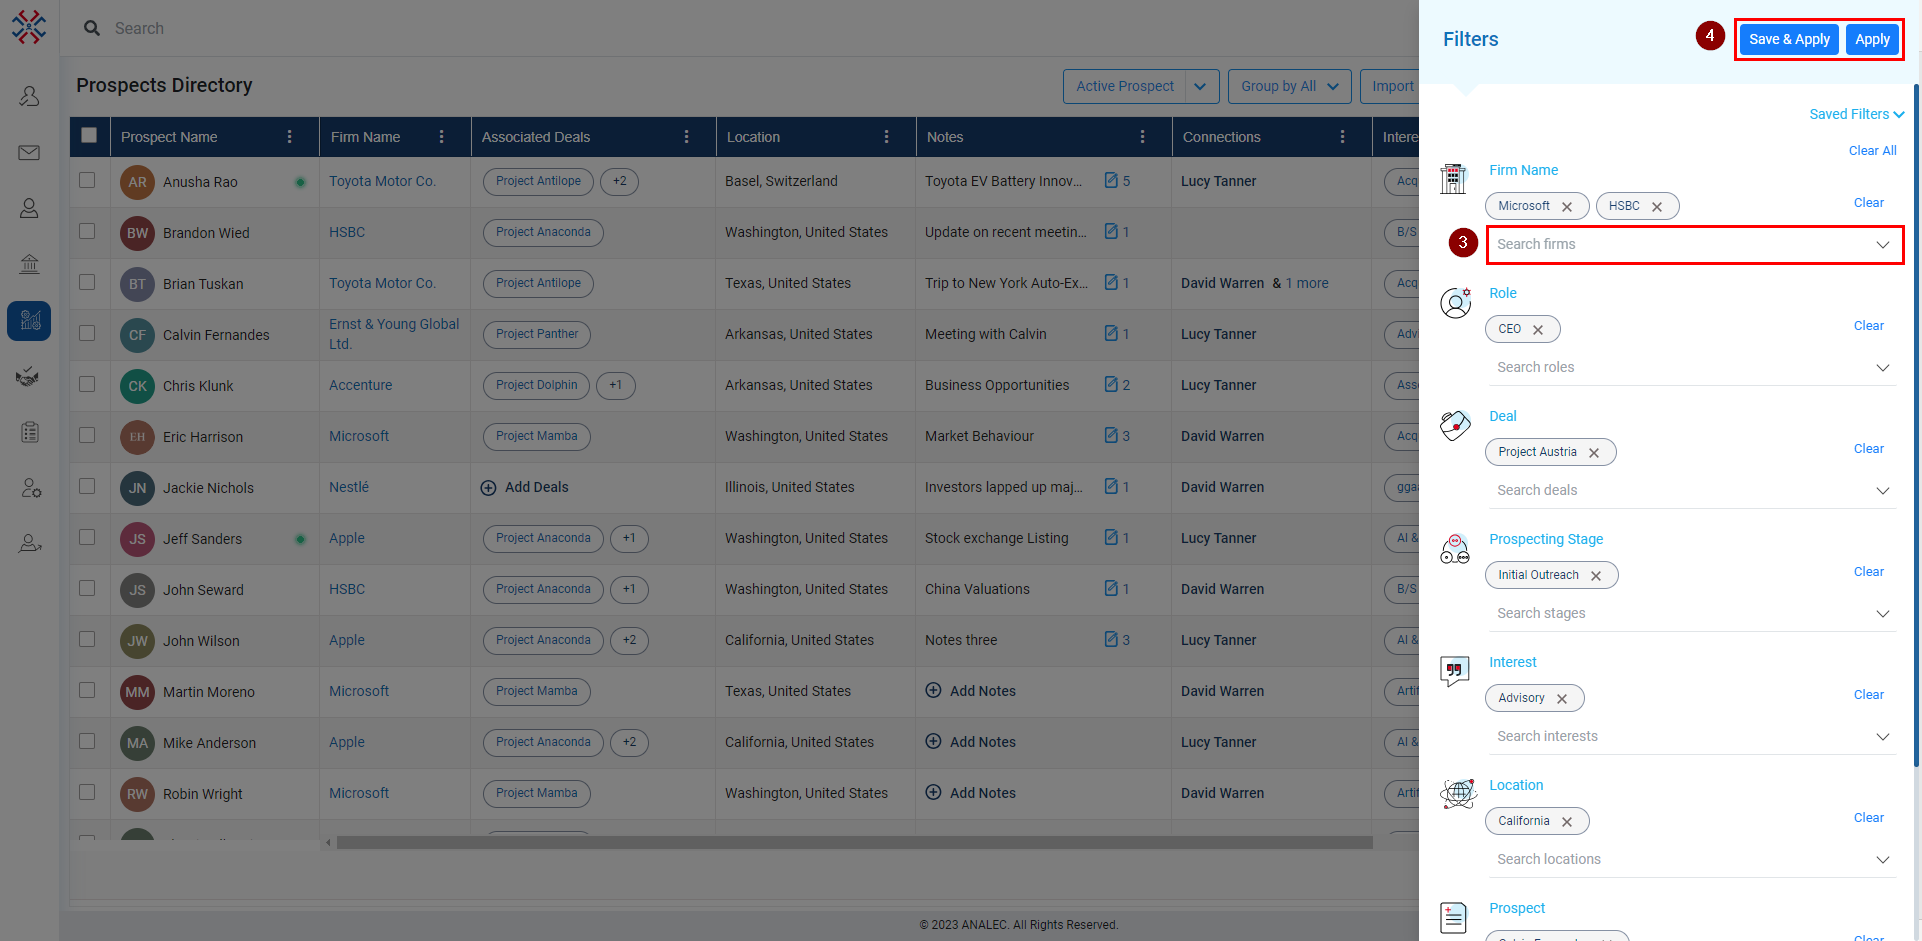The height and width of the screenshot is (941, 1922).
Task: Remove the California location chip
Action: click(x=1567, y=822)
